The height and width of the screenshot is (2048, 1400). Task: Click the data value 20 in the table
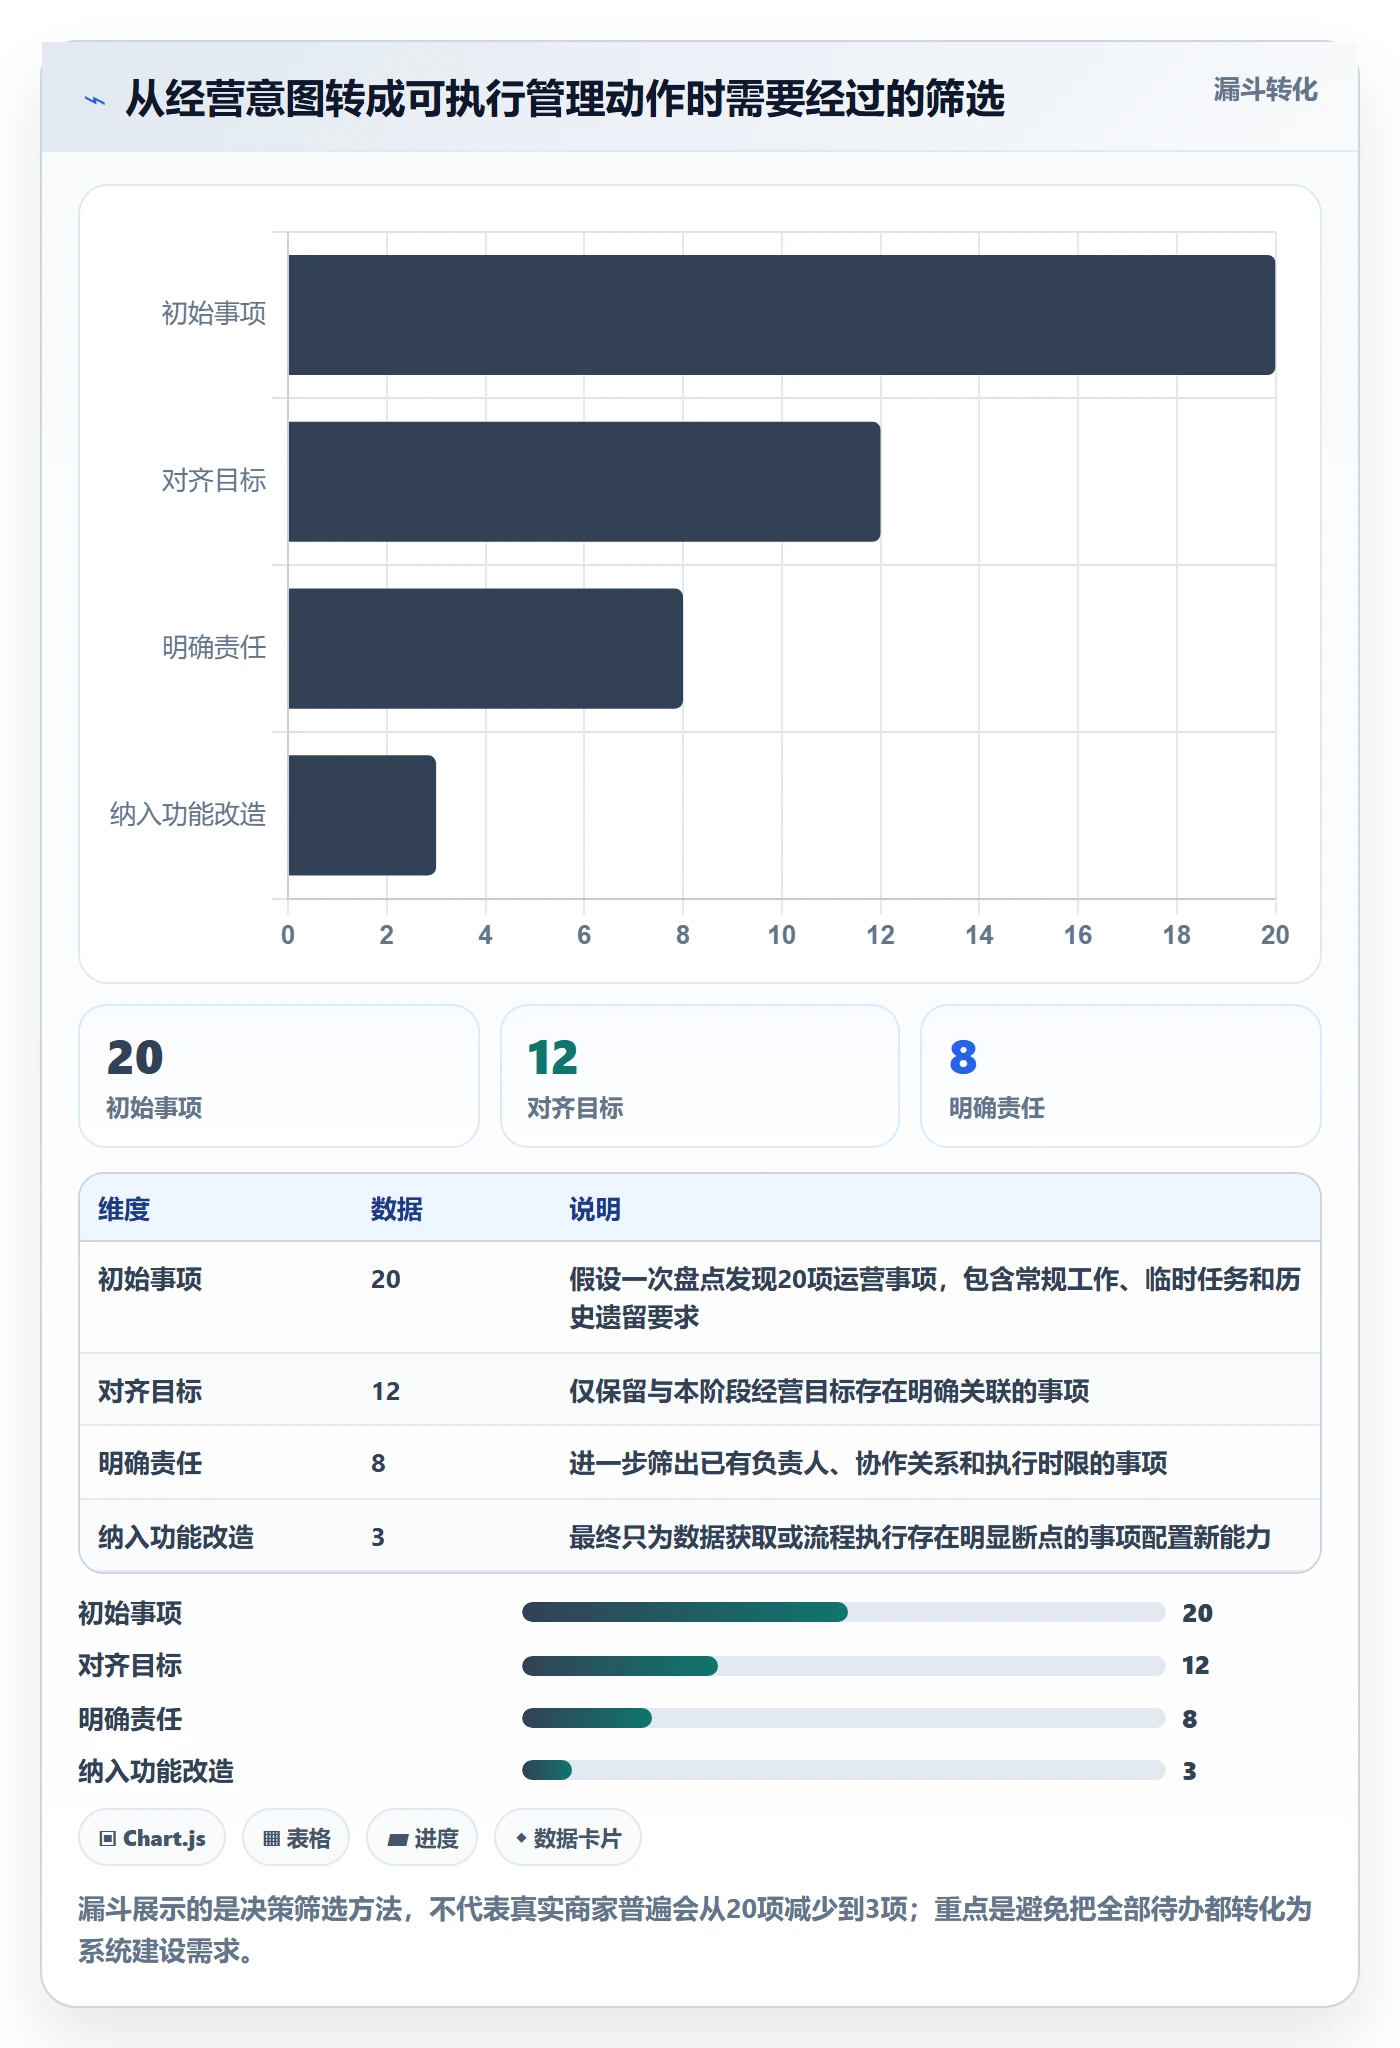(386, 1279)
